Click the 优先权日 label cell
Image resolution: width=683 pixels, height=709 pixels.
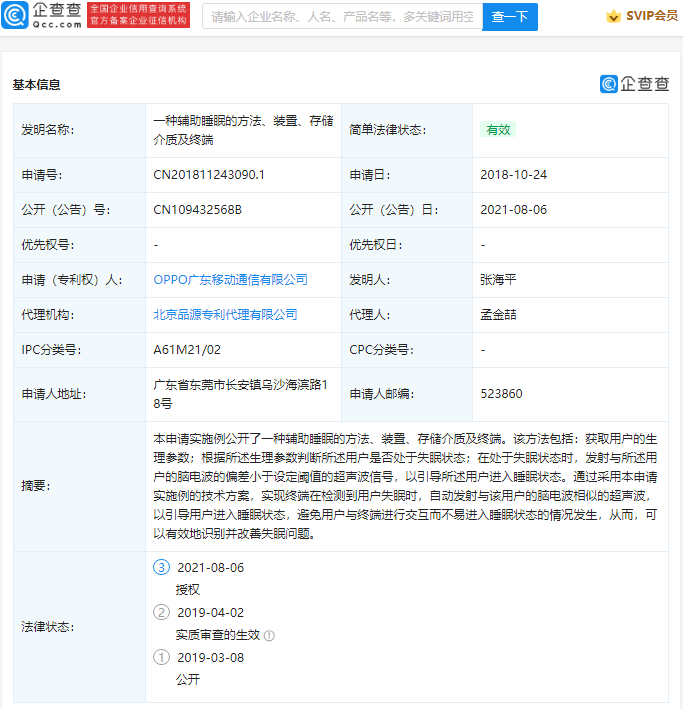tap(407, 245)
